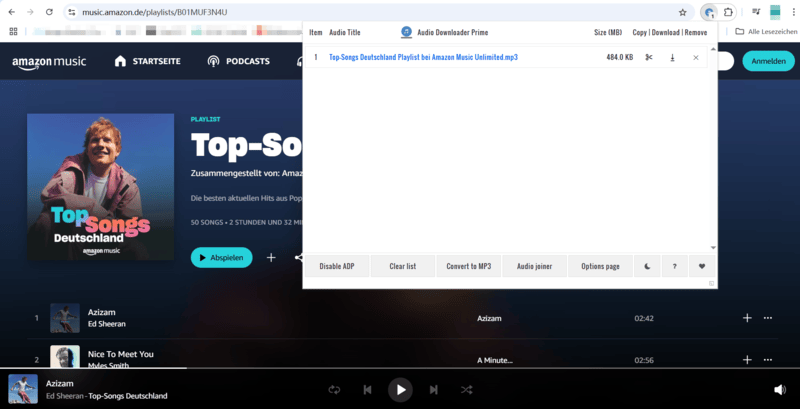
Task: Open the browser apps grid icon
Action: 13,32
